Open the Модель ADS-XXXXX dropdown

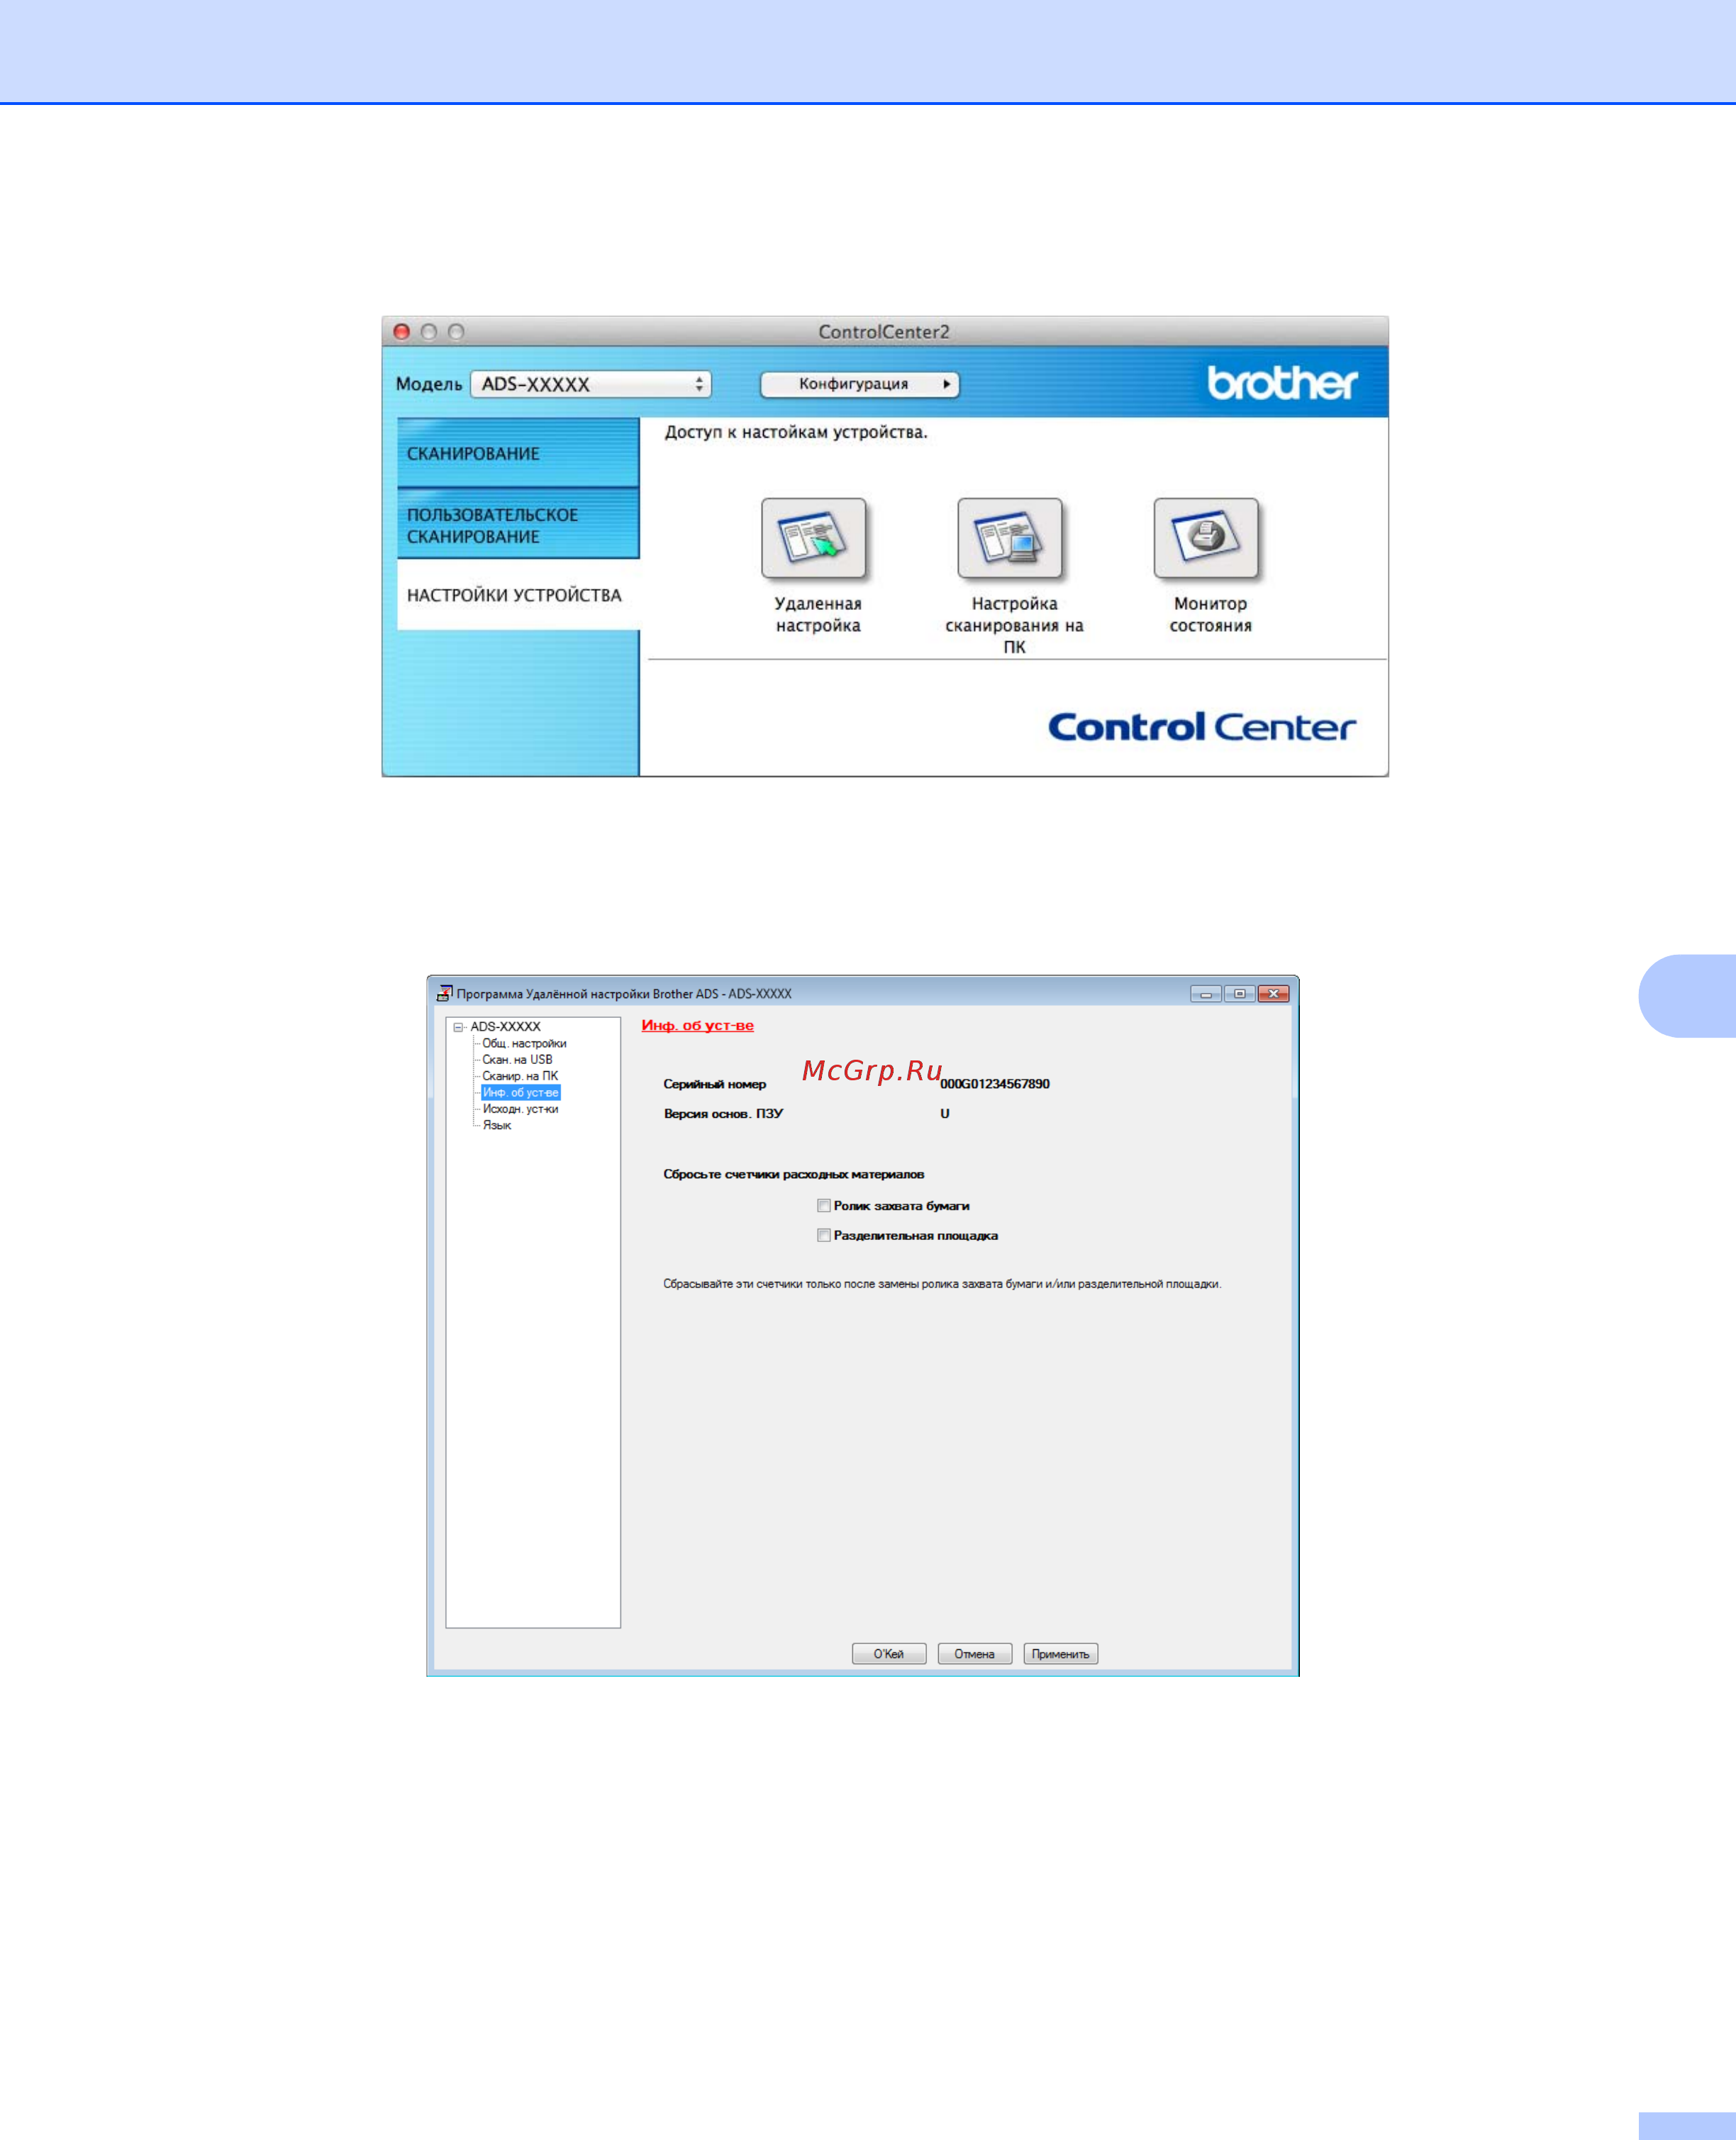pos(590,384)
